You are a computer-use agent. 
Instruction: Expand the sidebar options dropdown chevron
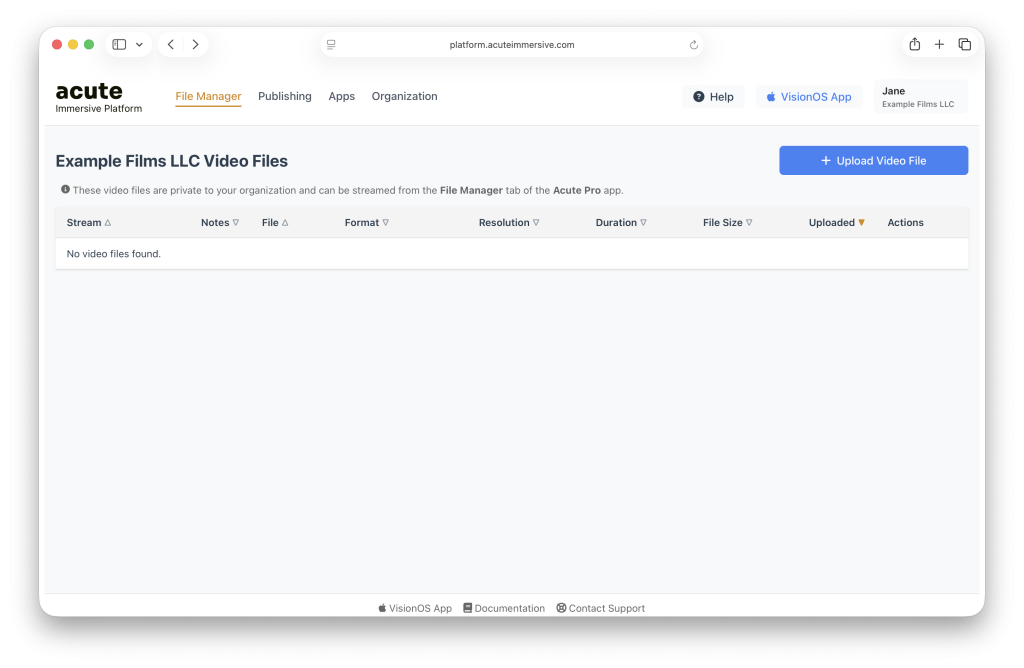[x=139, y=44]
